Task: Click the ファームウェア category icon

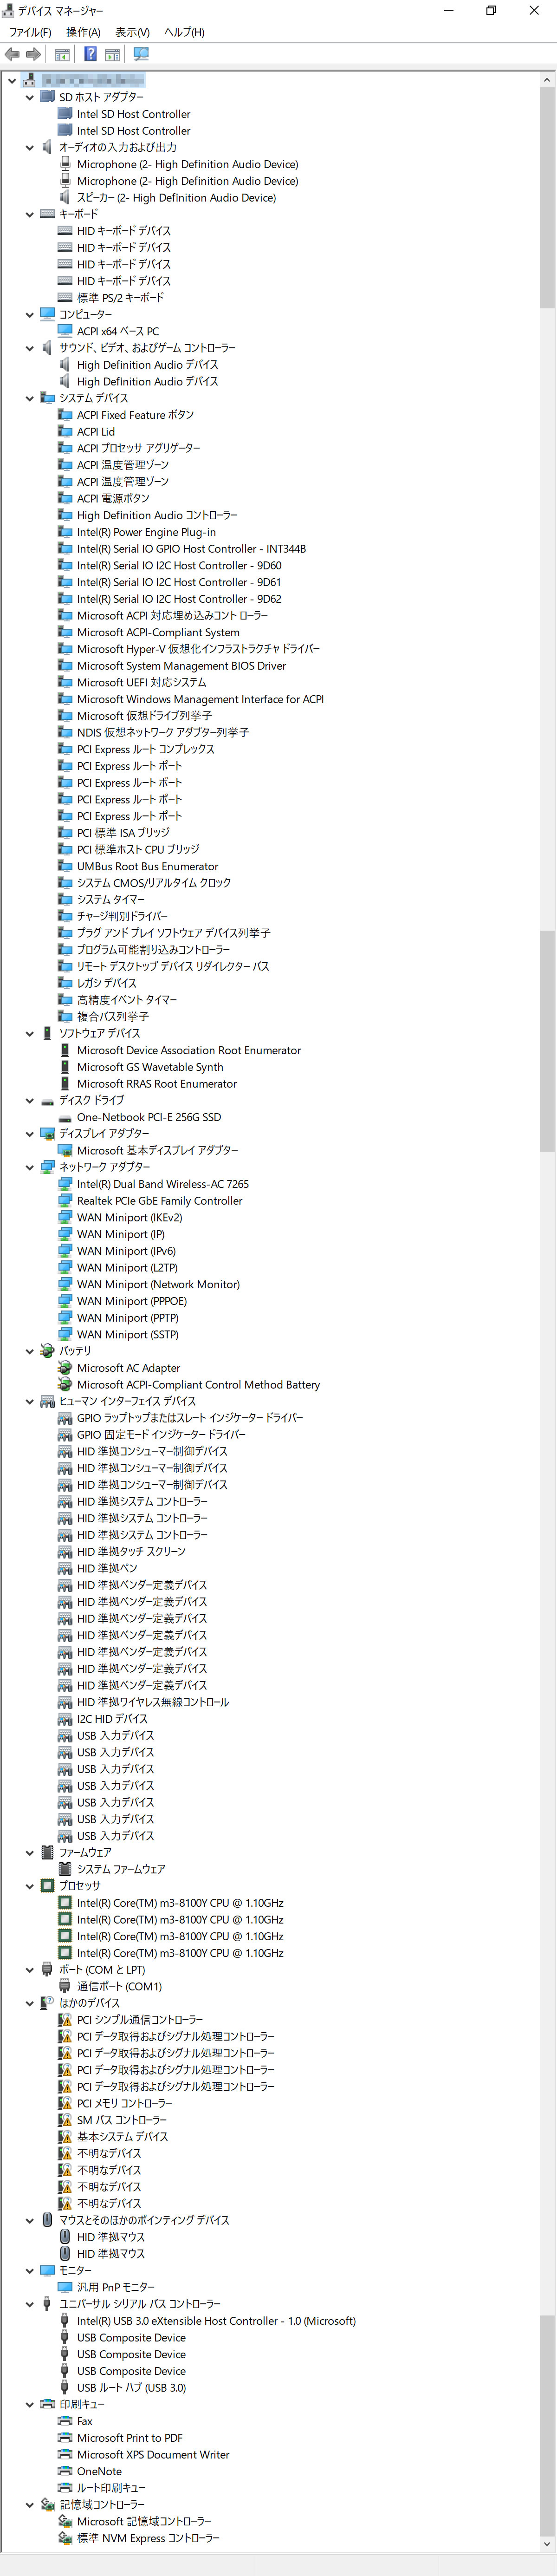Action: [x=47, y=1852]
